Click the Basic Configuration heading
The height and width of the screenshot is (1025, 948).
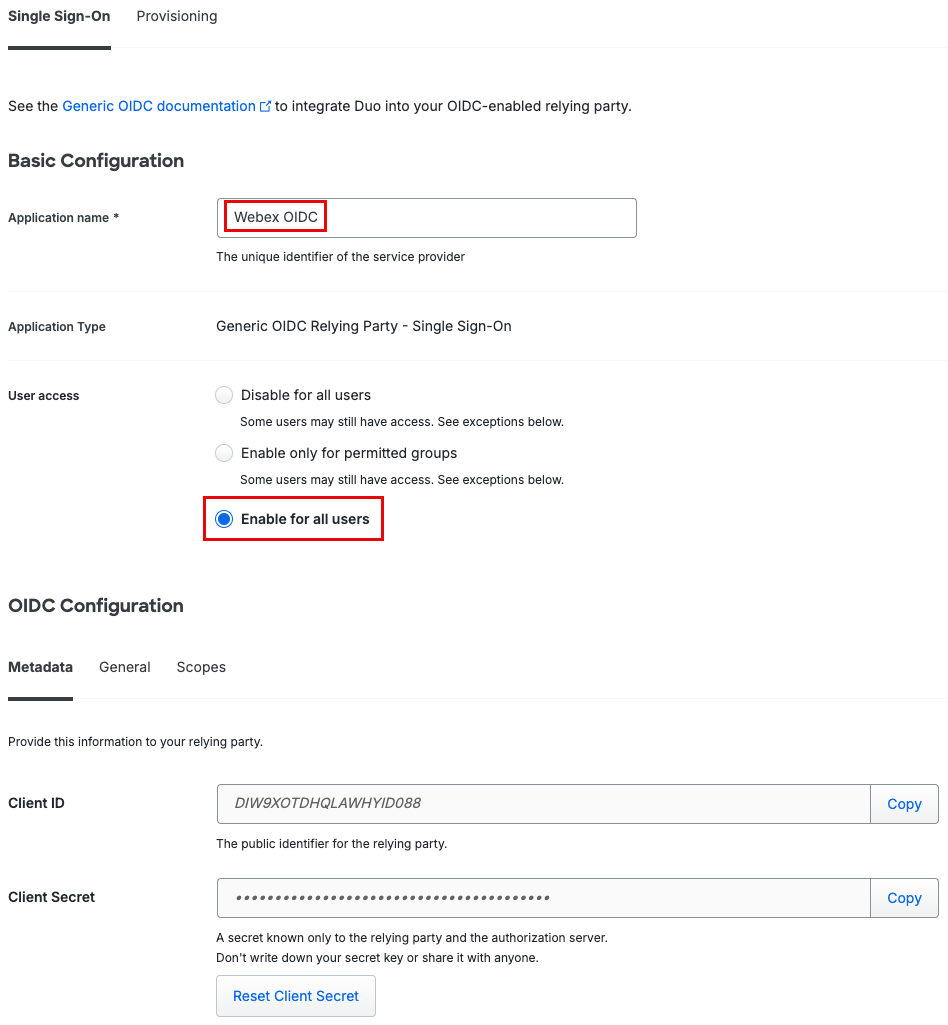click(x=96, y=161)
